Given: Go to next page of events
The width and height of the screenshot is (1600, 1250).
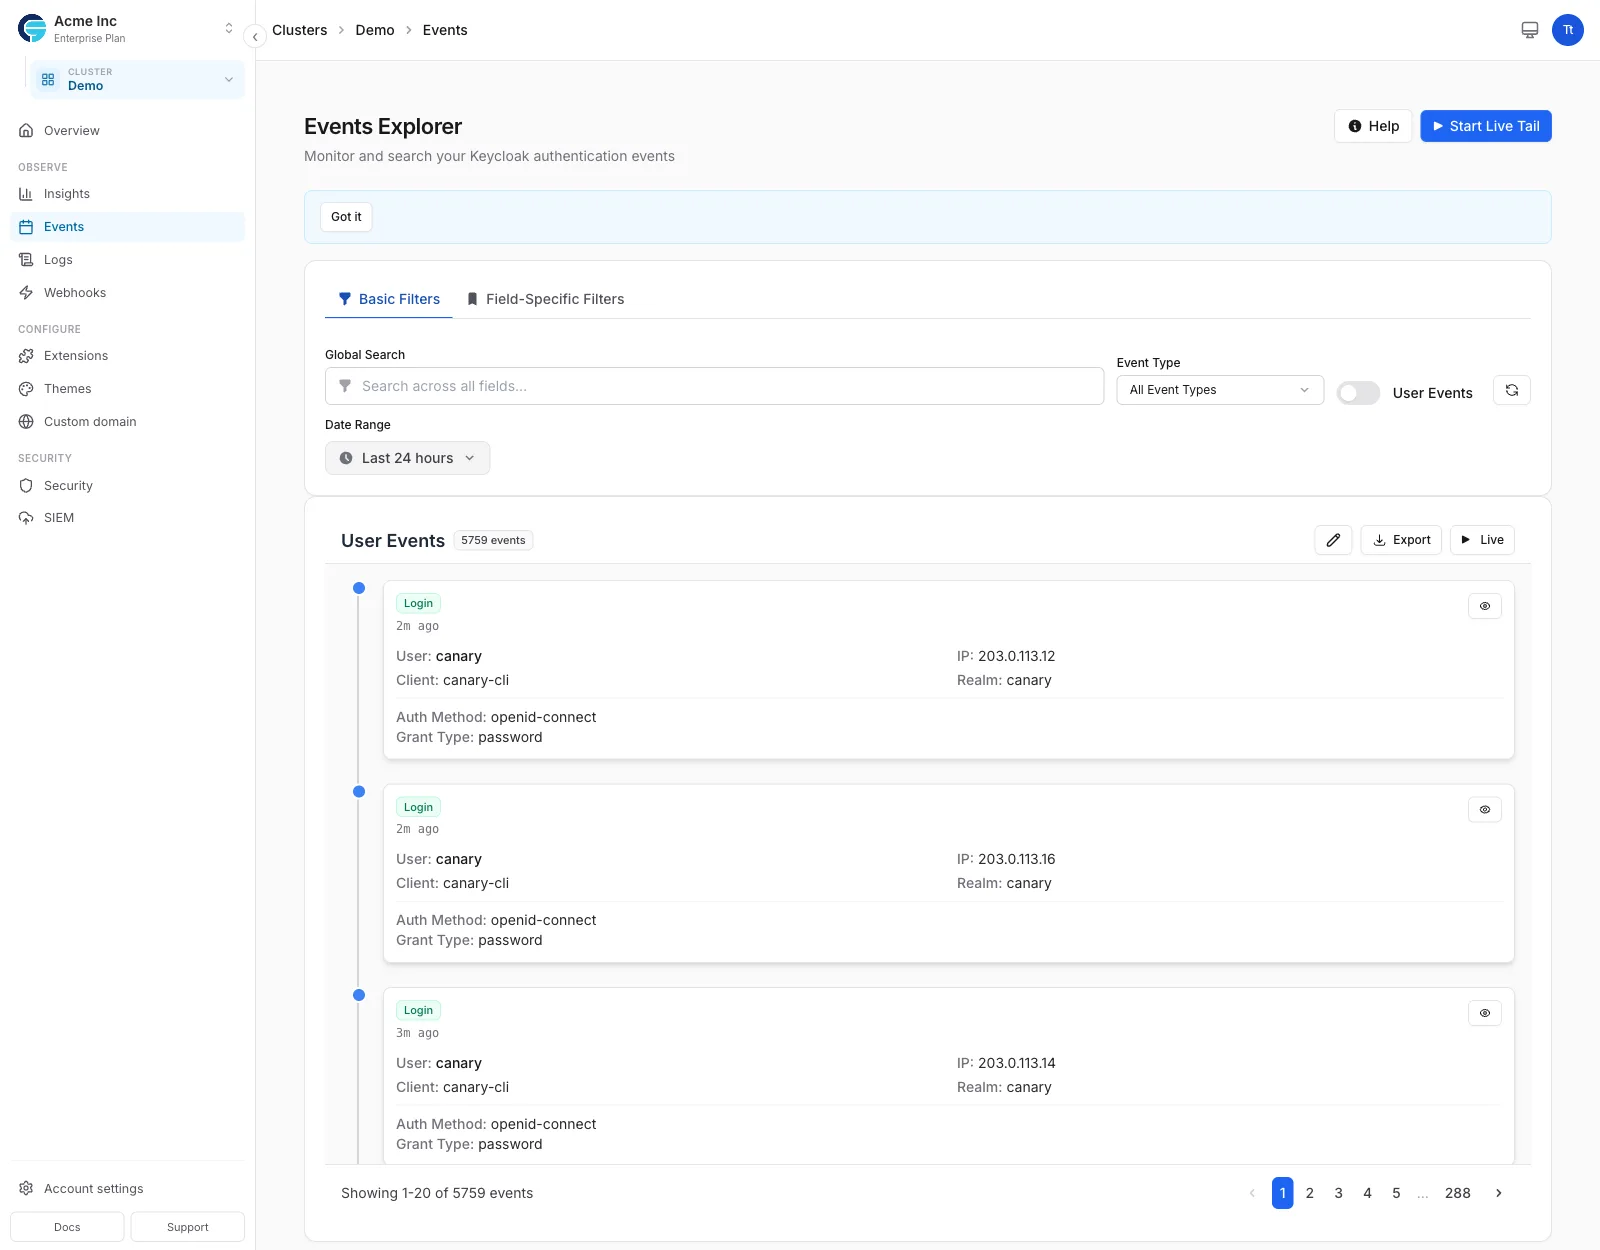Looking at the screenshot, I should 1498,1193.
